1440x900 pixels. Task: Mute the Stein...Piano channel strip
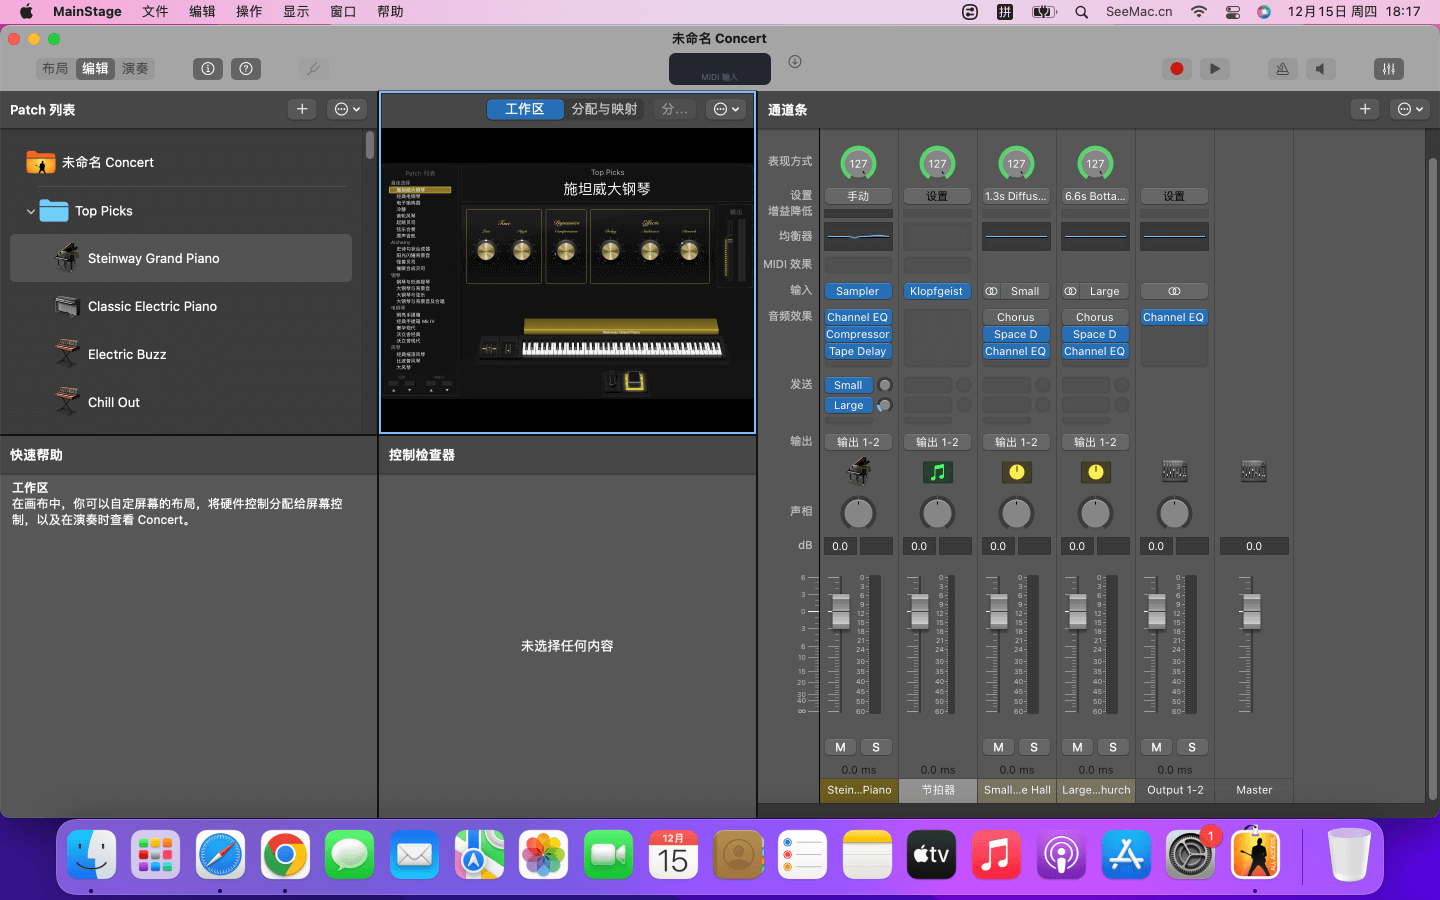pyautogui.click(x=840, y=747)
